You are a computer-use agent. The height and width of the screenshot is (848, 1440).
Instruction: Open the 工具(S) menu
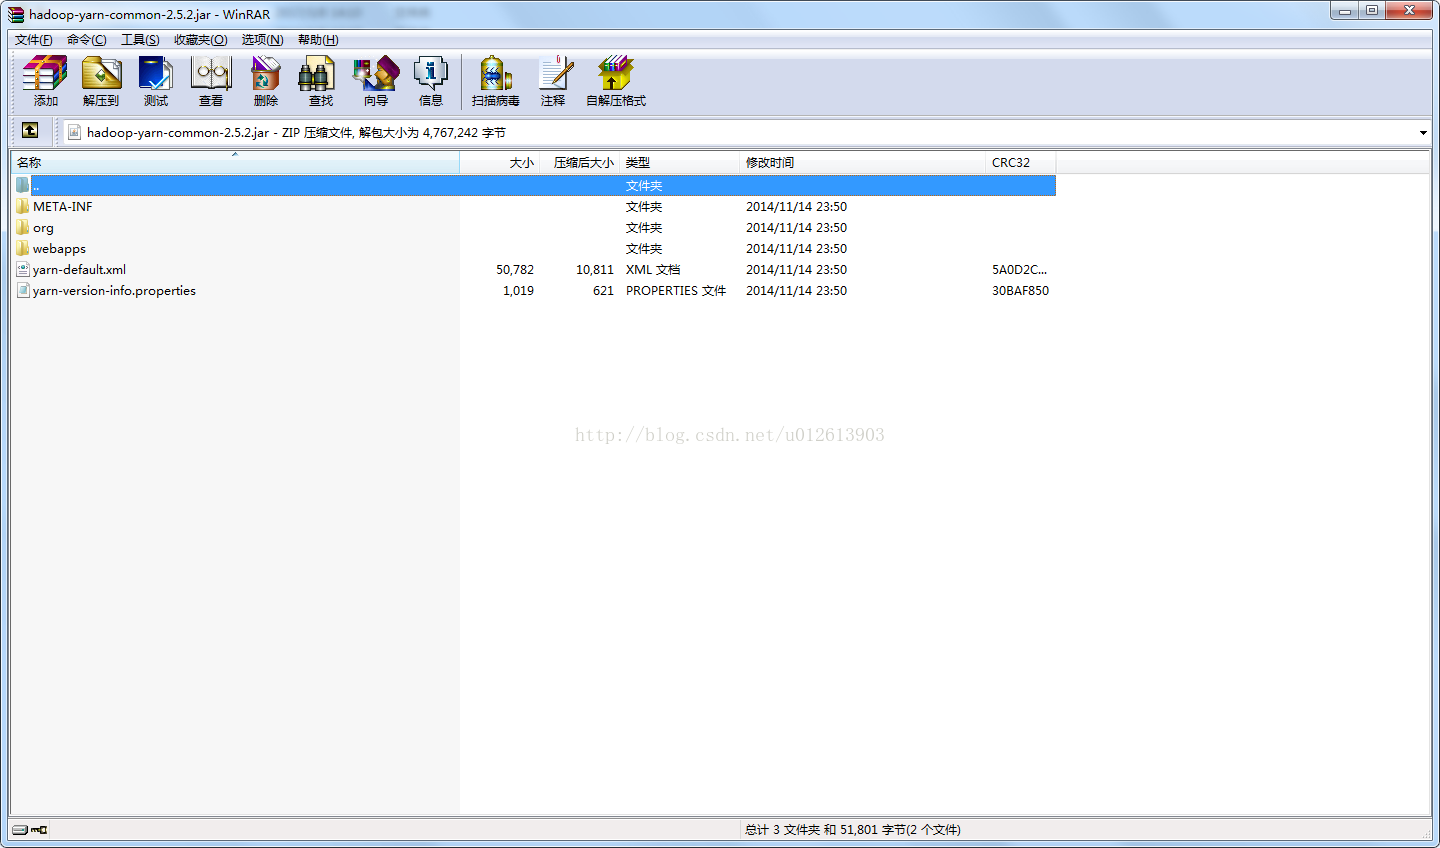tap(140, 40)
